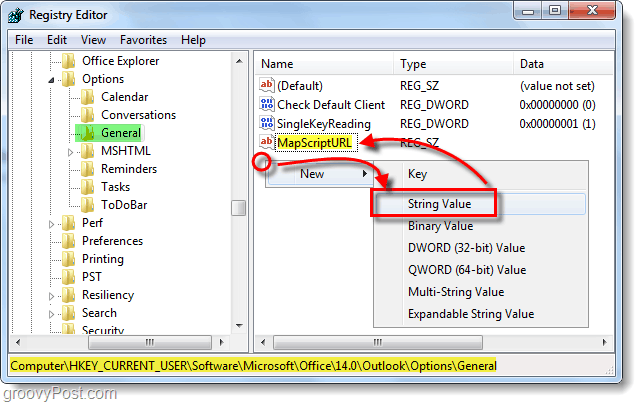Click the Preferences folder icon
Screen dimensions: 643x404
69,242
